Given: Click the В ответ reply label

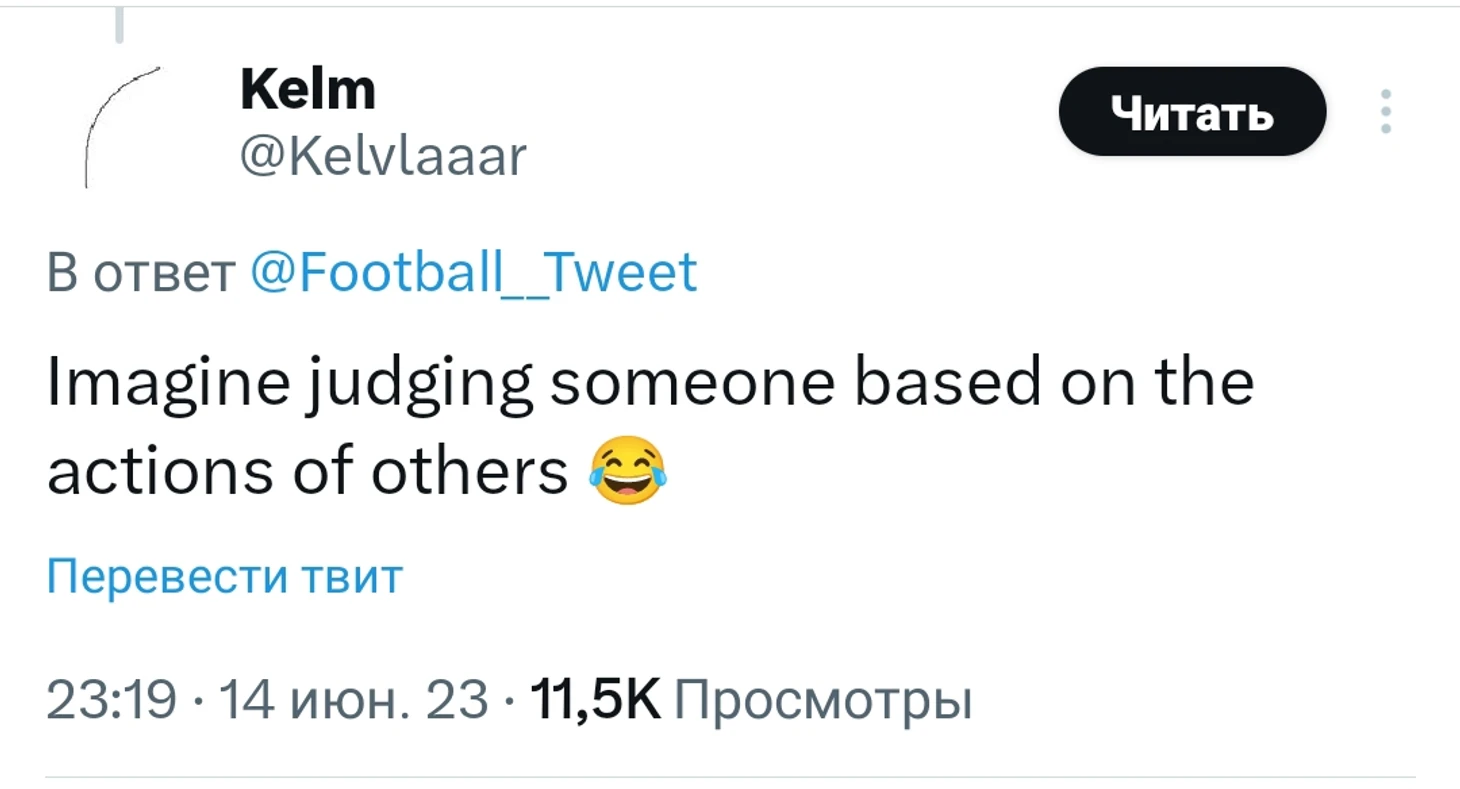Looking at the screenshot, I should click(141, 272).
